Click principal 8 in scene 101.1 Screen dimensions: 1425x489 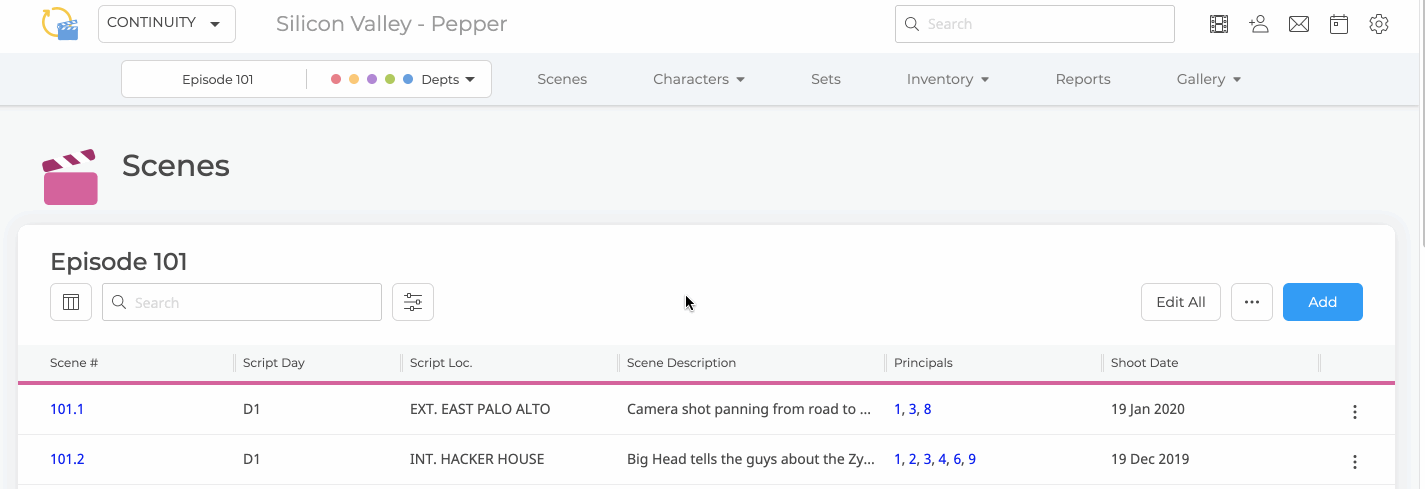(x=927, y=409)
